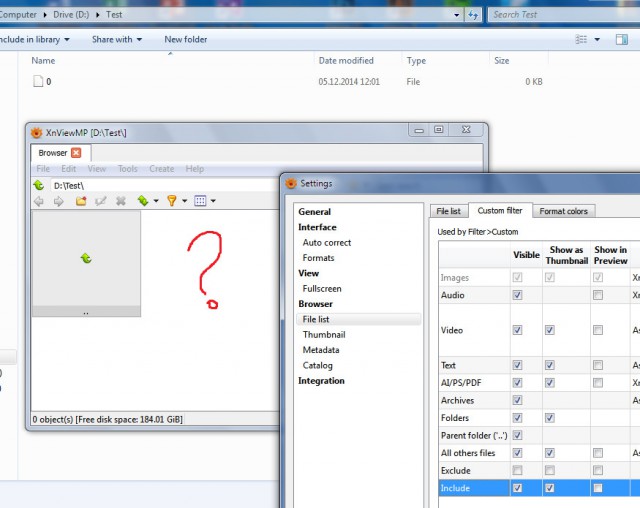Select Thumbnail in the Settings tree
Image resolution: width=640 pixels, height=508 pixels.
pyautogui.click(x=324, y=335)
